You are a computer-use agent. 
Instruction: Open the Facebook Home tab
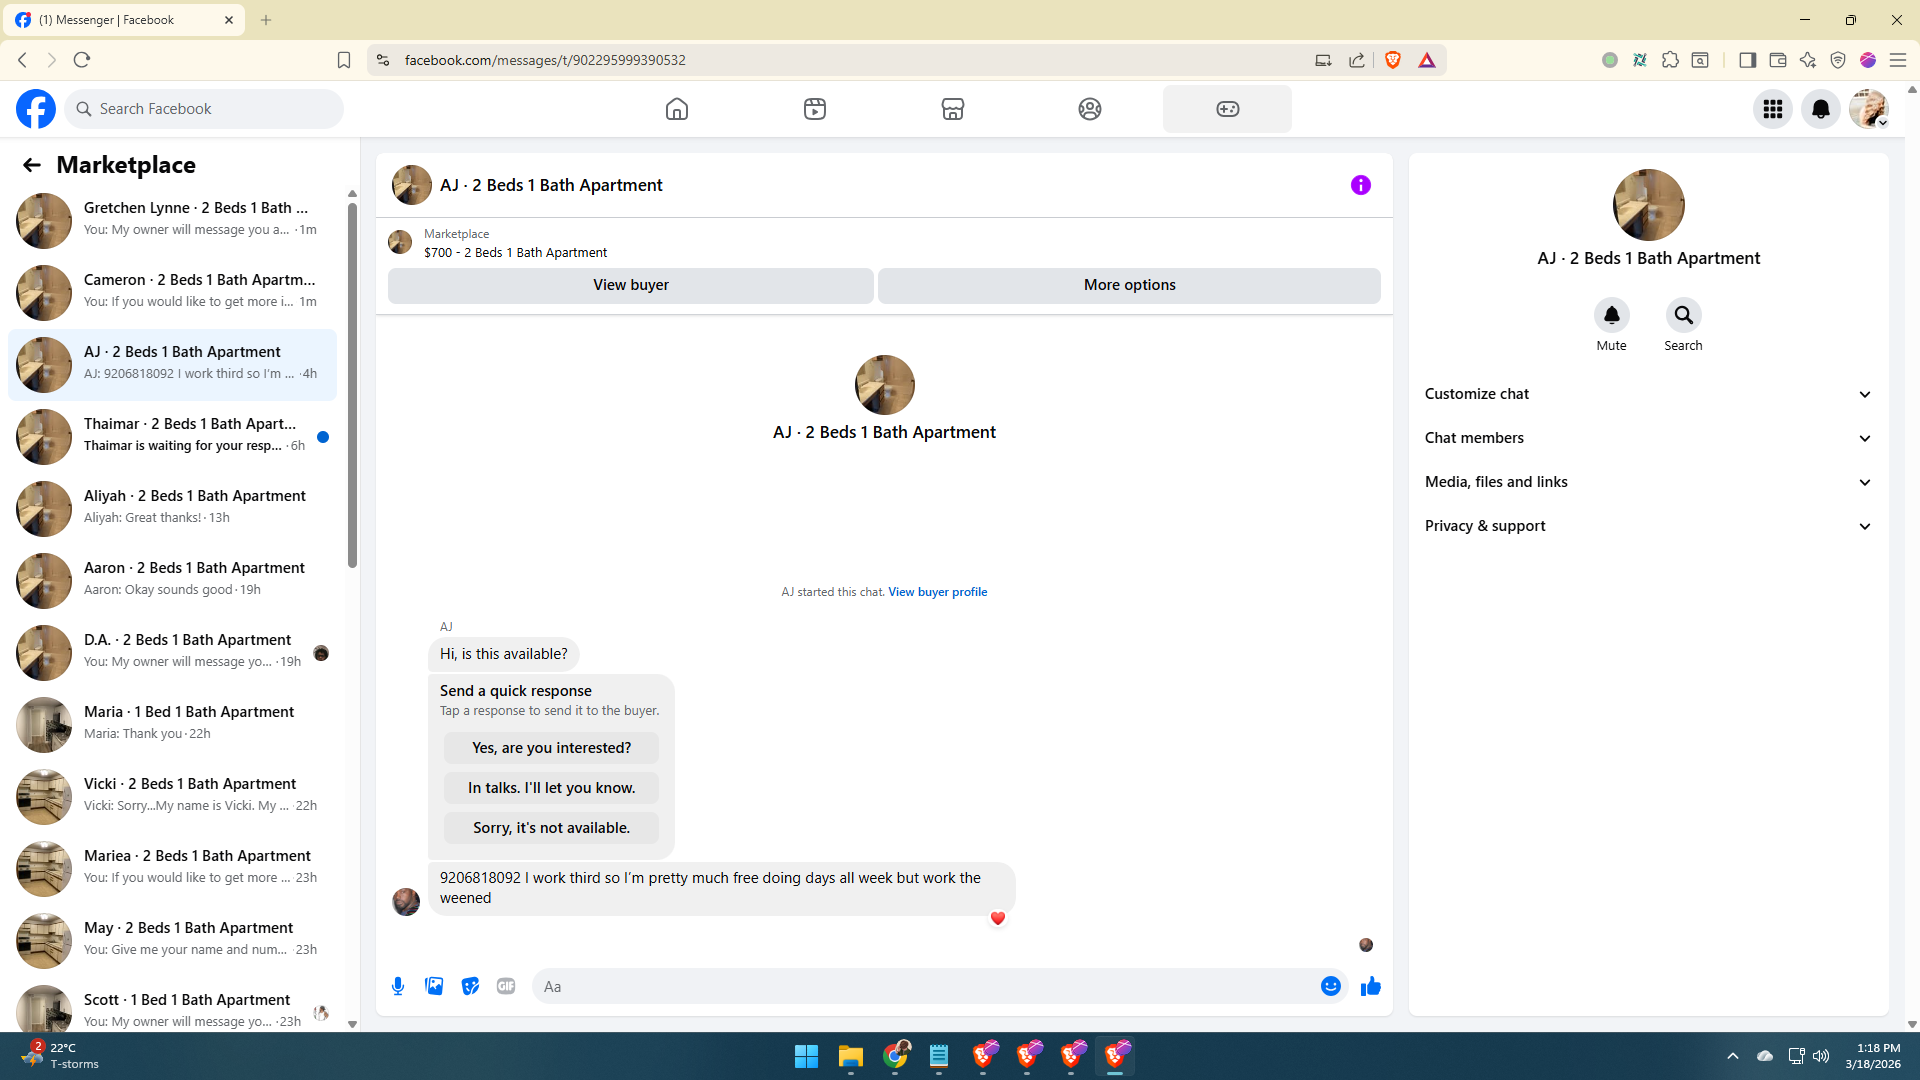pyautogui.click(x=677, y=109)
